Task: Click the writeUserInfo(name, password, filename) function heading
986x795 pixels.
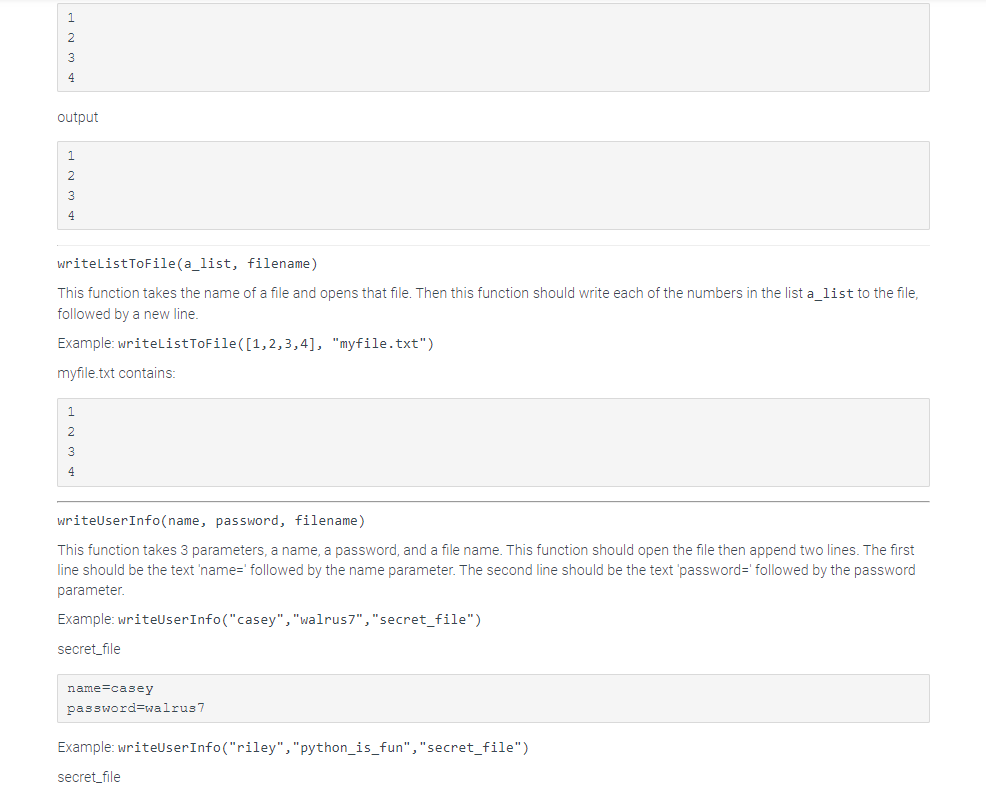Action: click(x=211, y=520)
